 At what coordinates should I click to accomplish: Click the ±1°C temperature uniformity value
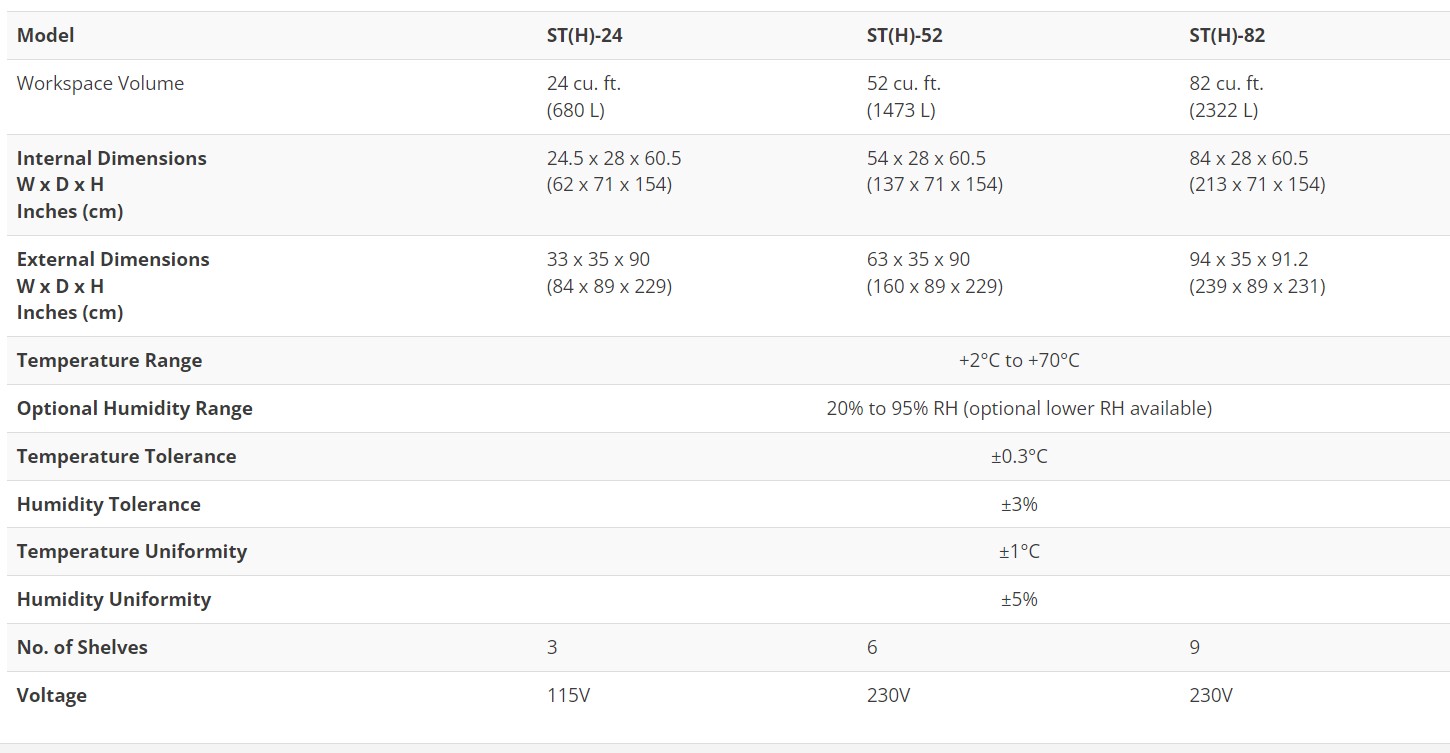click(x=1019, y=552)
